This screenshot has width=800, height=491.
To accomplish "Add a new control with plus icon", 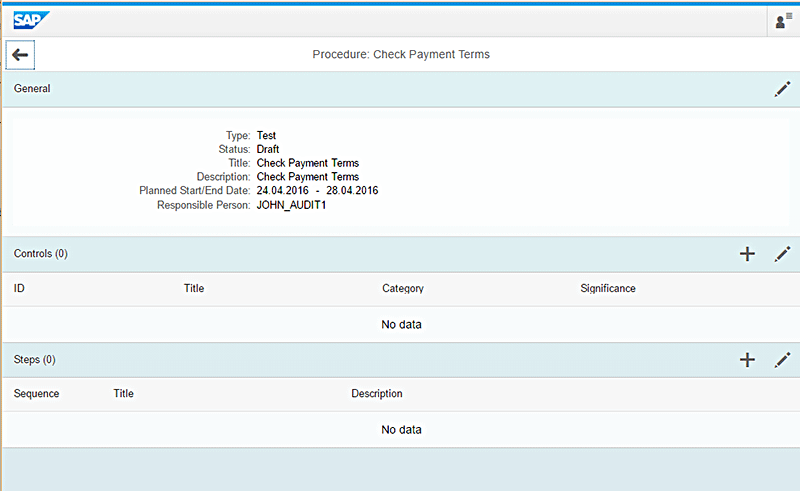I will (x=747, y=254).
